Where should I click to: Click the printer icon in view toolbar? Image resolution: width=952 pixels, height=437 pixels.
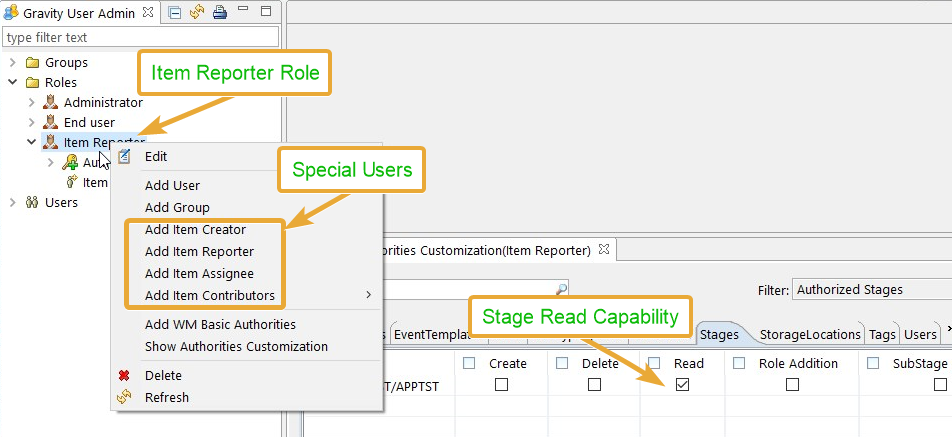[x=219, y=12]
